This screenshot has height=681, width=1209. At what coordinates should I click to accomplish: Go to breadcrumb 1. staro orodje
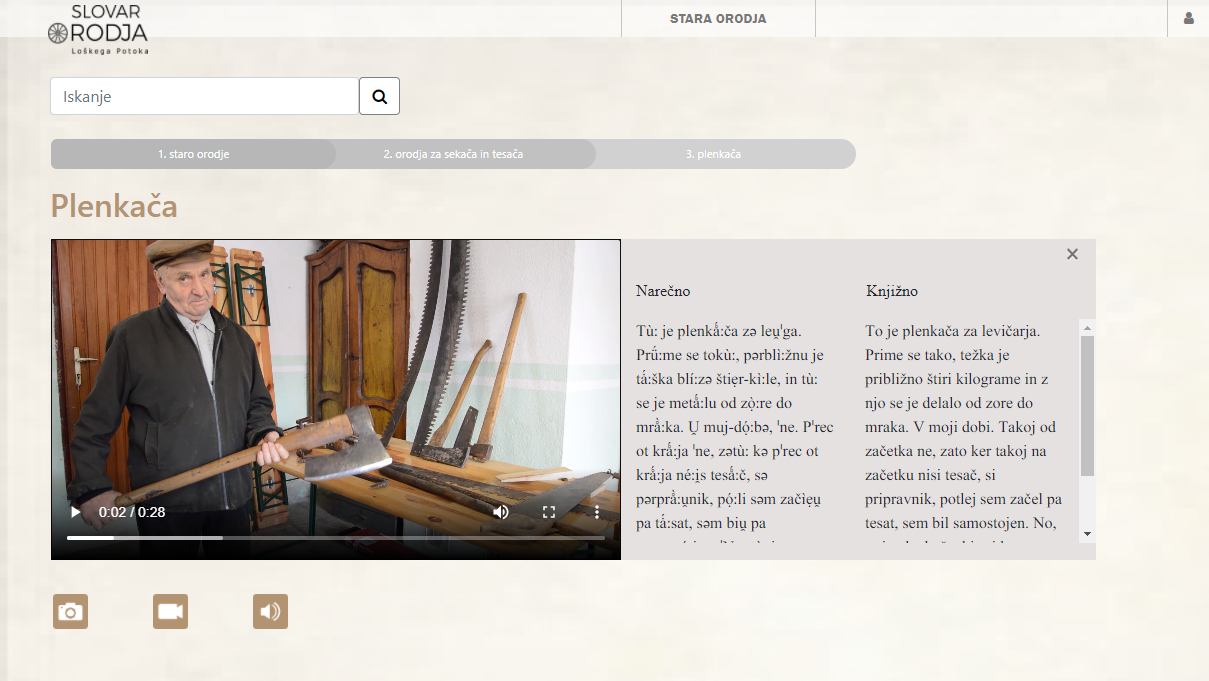coord(193,154)
